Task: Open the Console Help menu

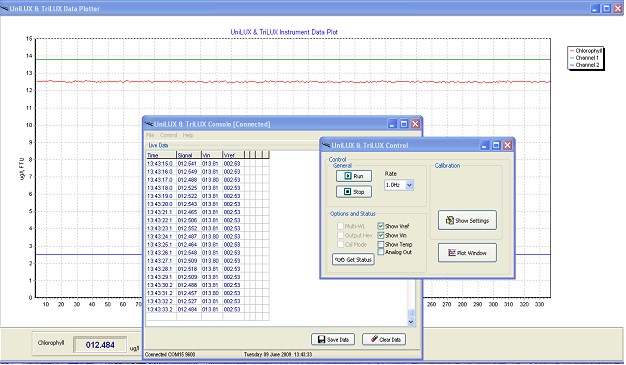Action: click(x=188, y=135)
